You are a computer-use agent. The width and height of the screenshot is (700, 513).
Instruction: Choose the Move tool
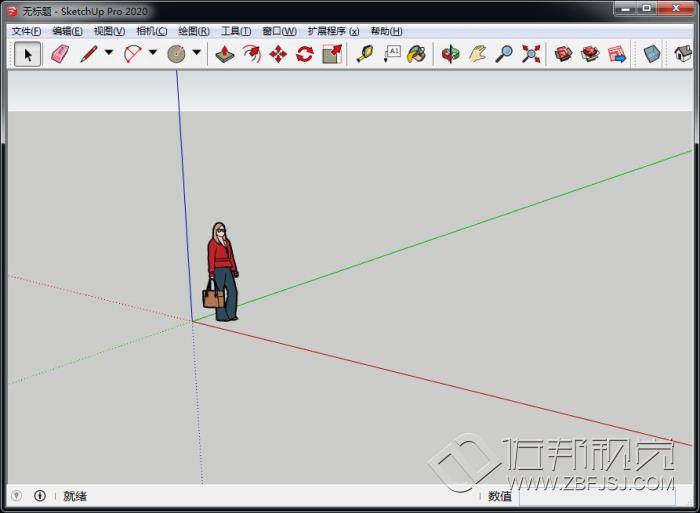pos(278,54)
